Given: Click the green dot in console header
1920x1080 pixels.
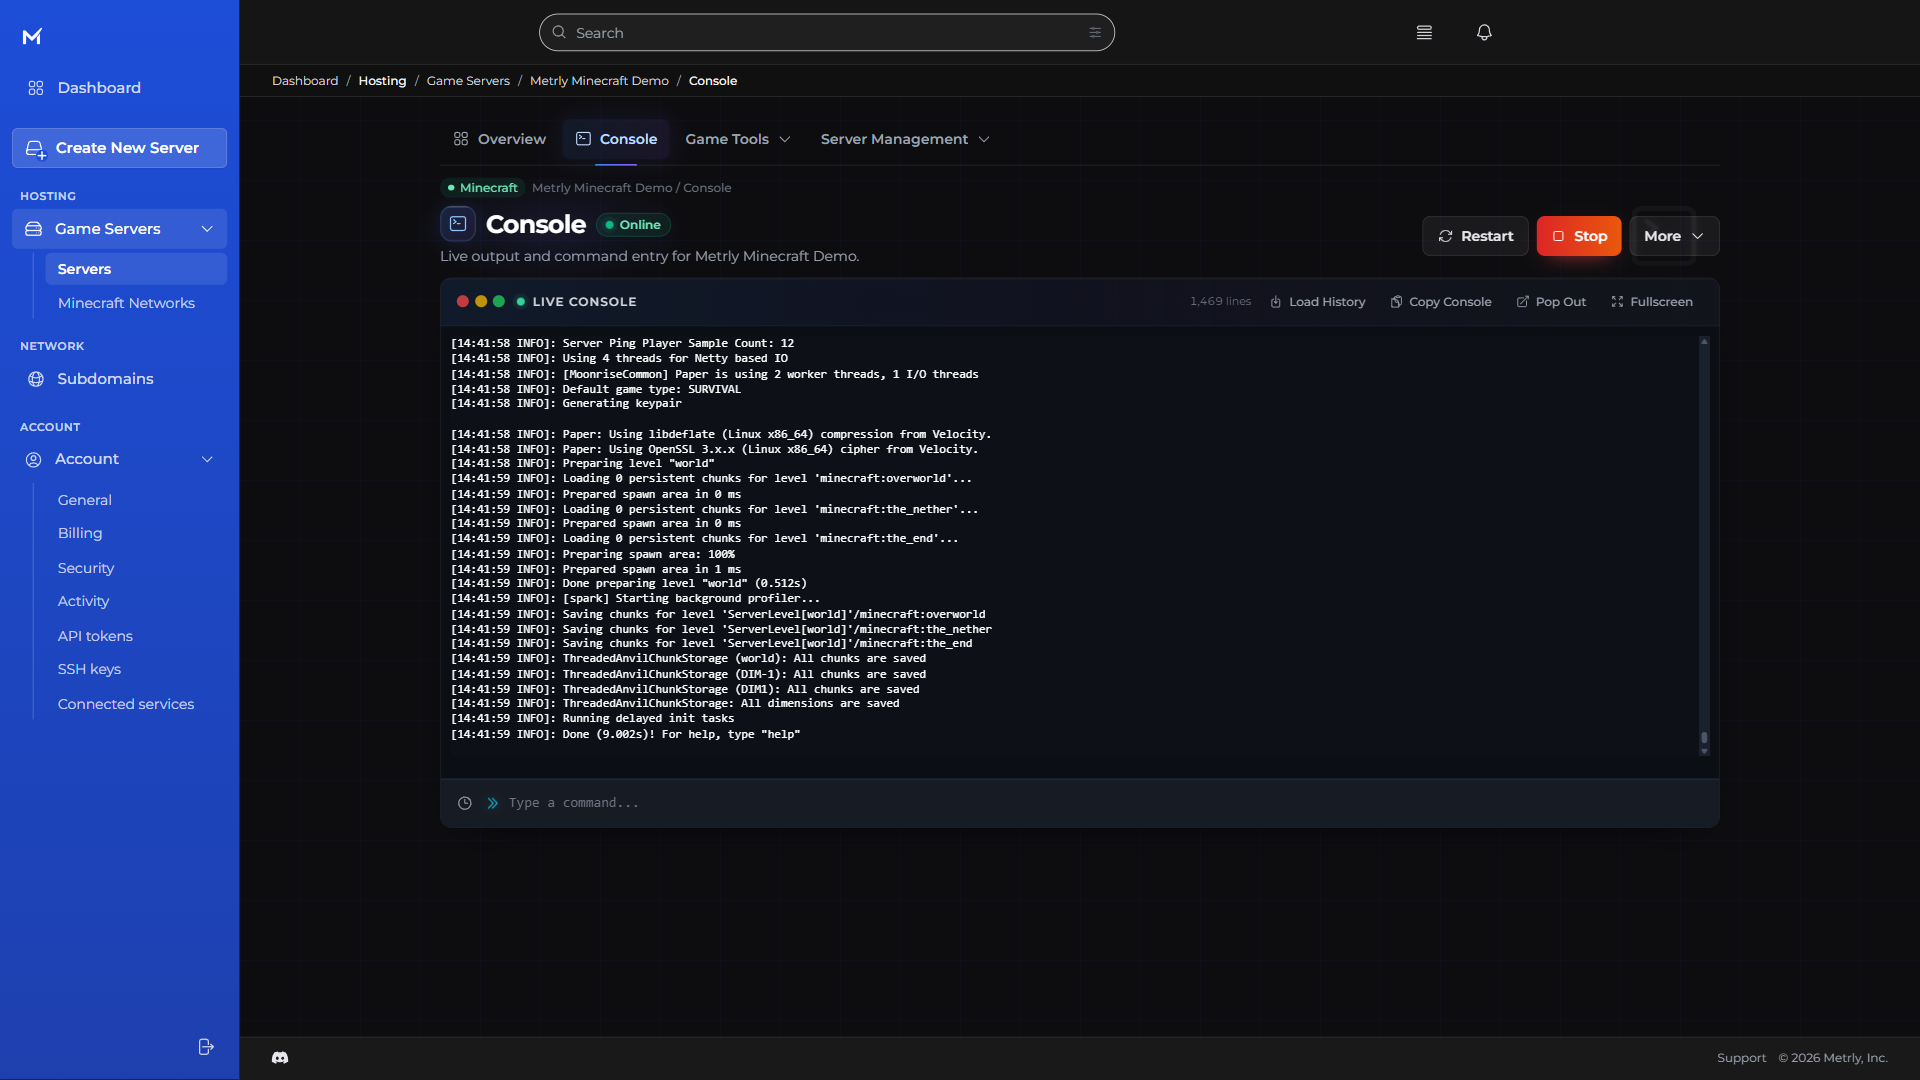Looking at the screenshot, I should pyautogui.click(x=499, y=301).
